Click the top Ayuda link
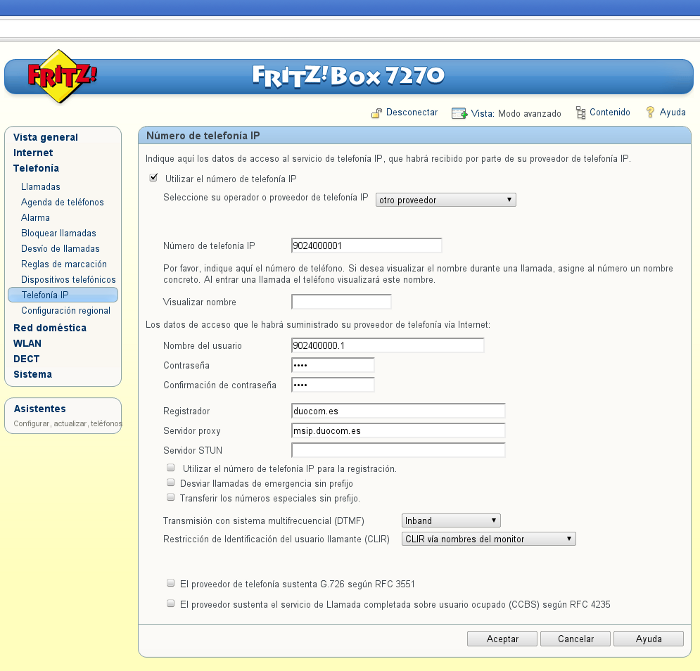Image resolution: width=700 pixels, height=671 pixels. (672, 112)
